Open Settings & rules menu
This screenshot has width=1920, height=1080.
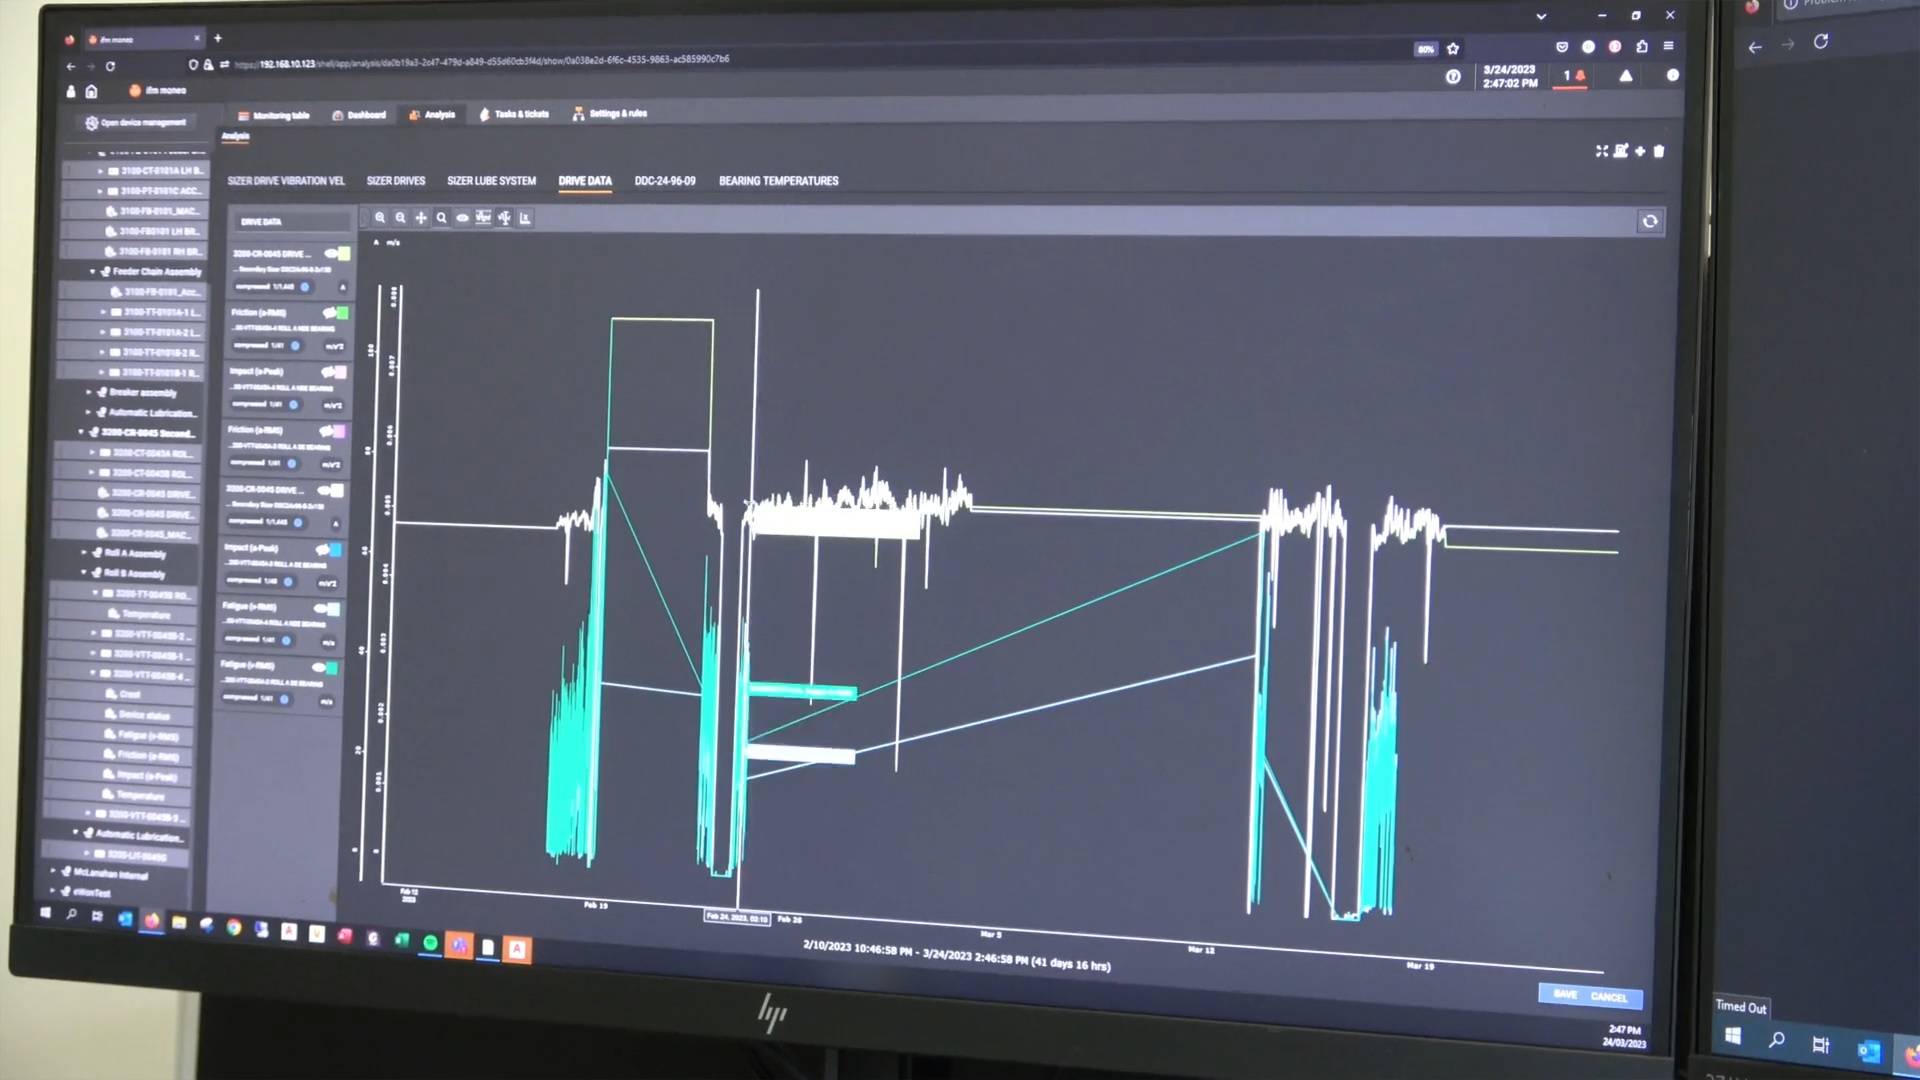coord(610,114)
